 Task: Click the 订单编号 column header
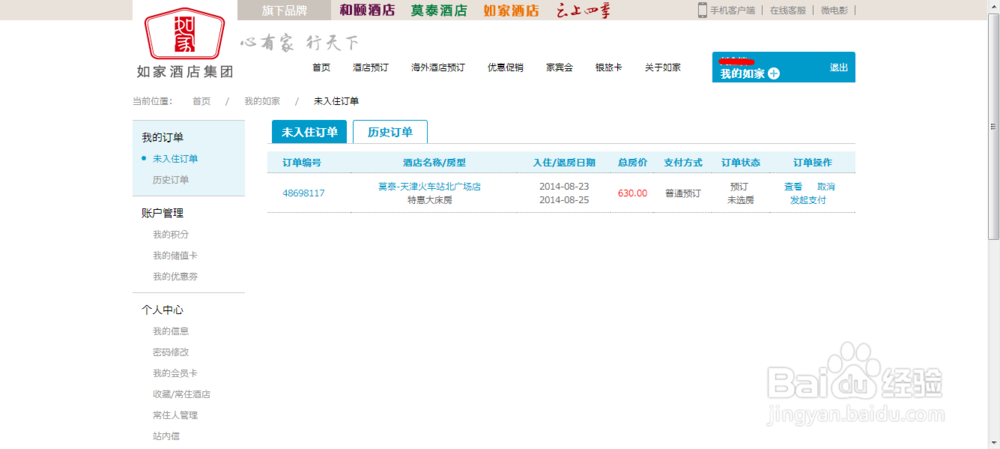pos(302,163)
